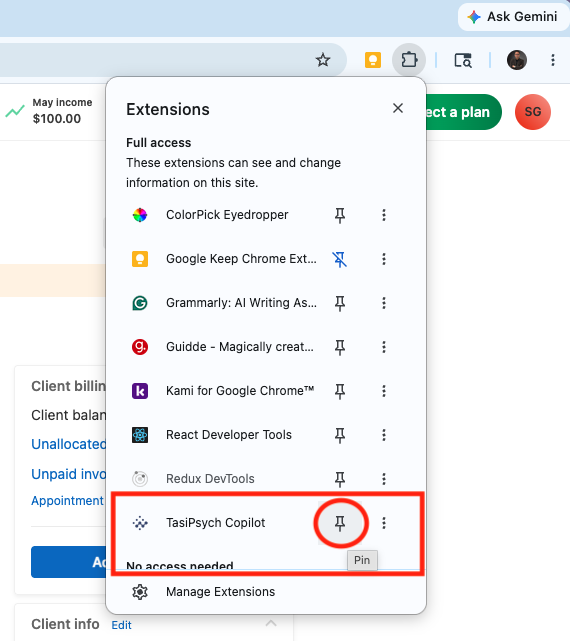Click the May income trend icon
The height and width of the screenshot is (641, 570).
click(x=15, y=111)
